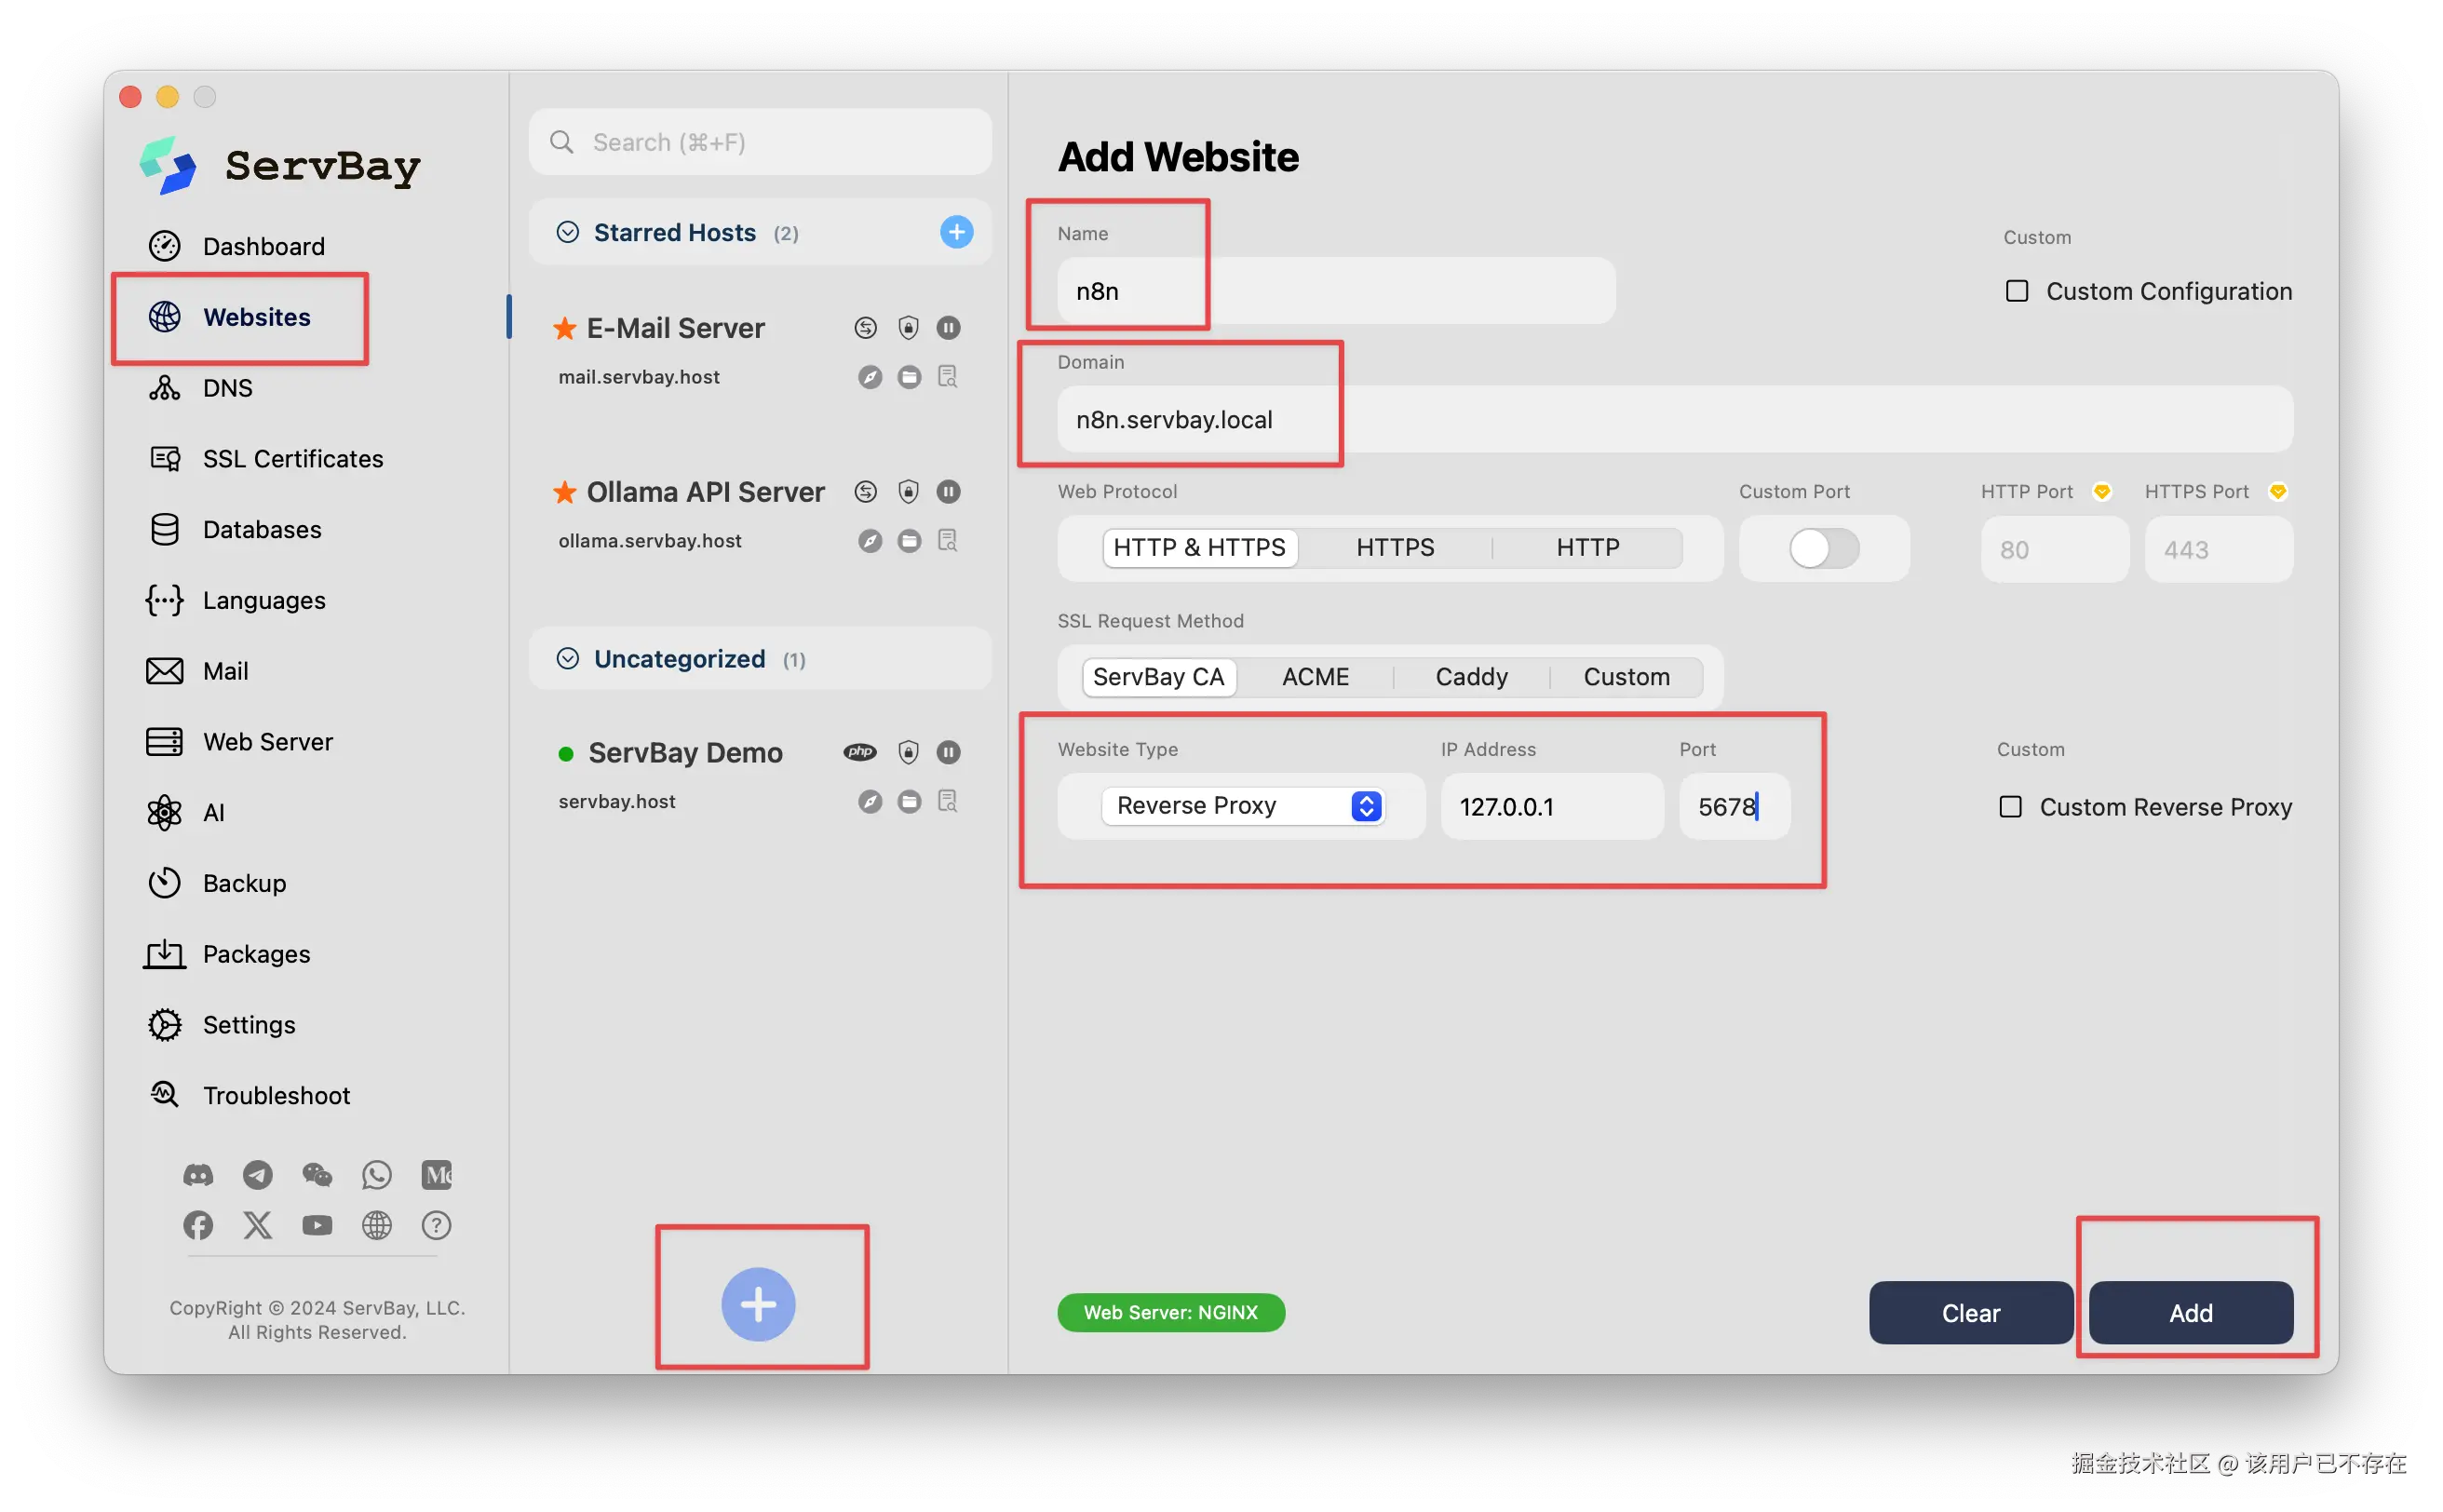Pause the E-Mail Server host
This screenshot has width=2443, height=1512.
pyautogui.click(x=948, y=328)
